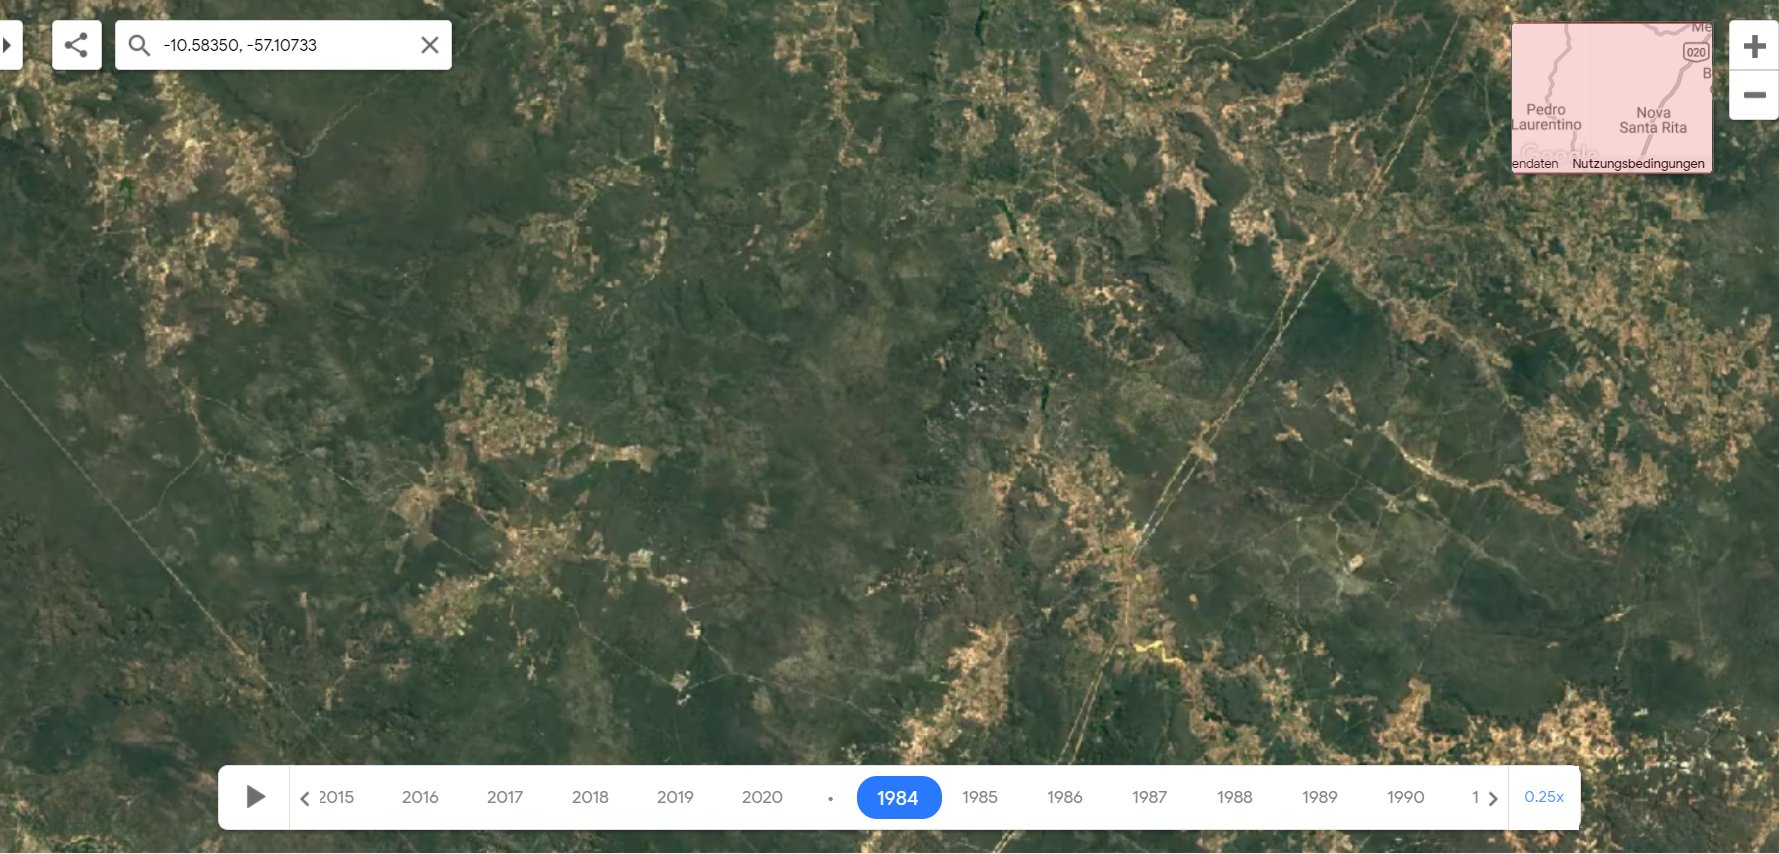
Task: Jump to year 1986
Action: coord(1065,797)
